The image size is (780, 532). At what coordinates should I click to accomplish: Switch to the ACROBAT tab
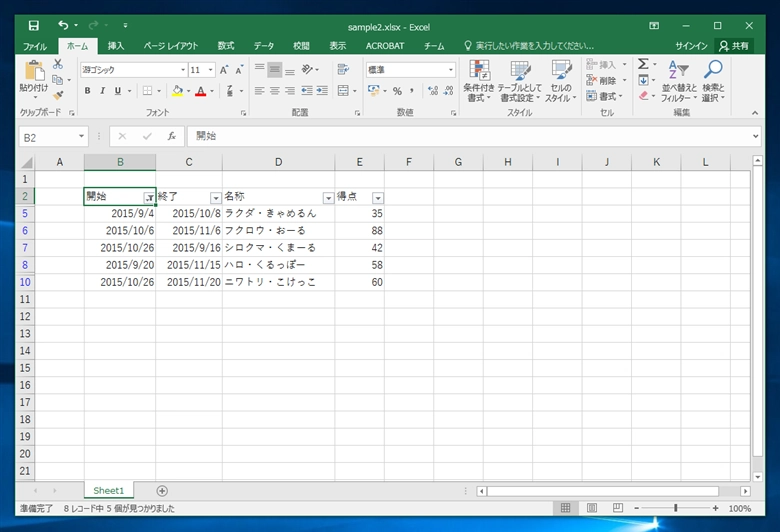point(385,46)
